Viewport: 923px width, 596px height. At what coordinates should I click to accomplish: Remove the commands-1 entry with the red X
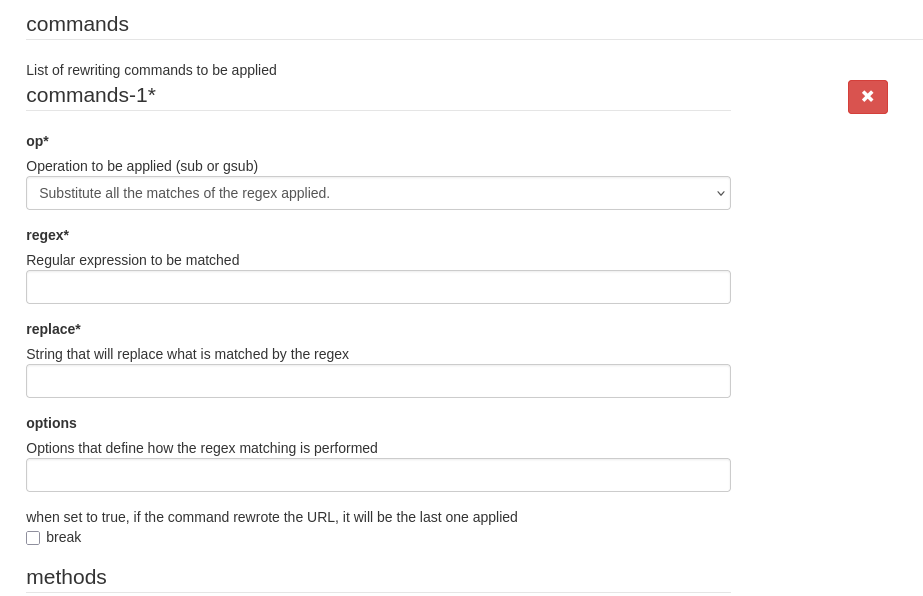click(x=867, y=97)
